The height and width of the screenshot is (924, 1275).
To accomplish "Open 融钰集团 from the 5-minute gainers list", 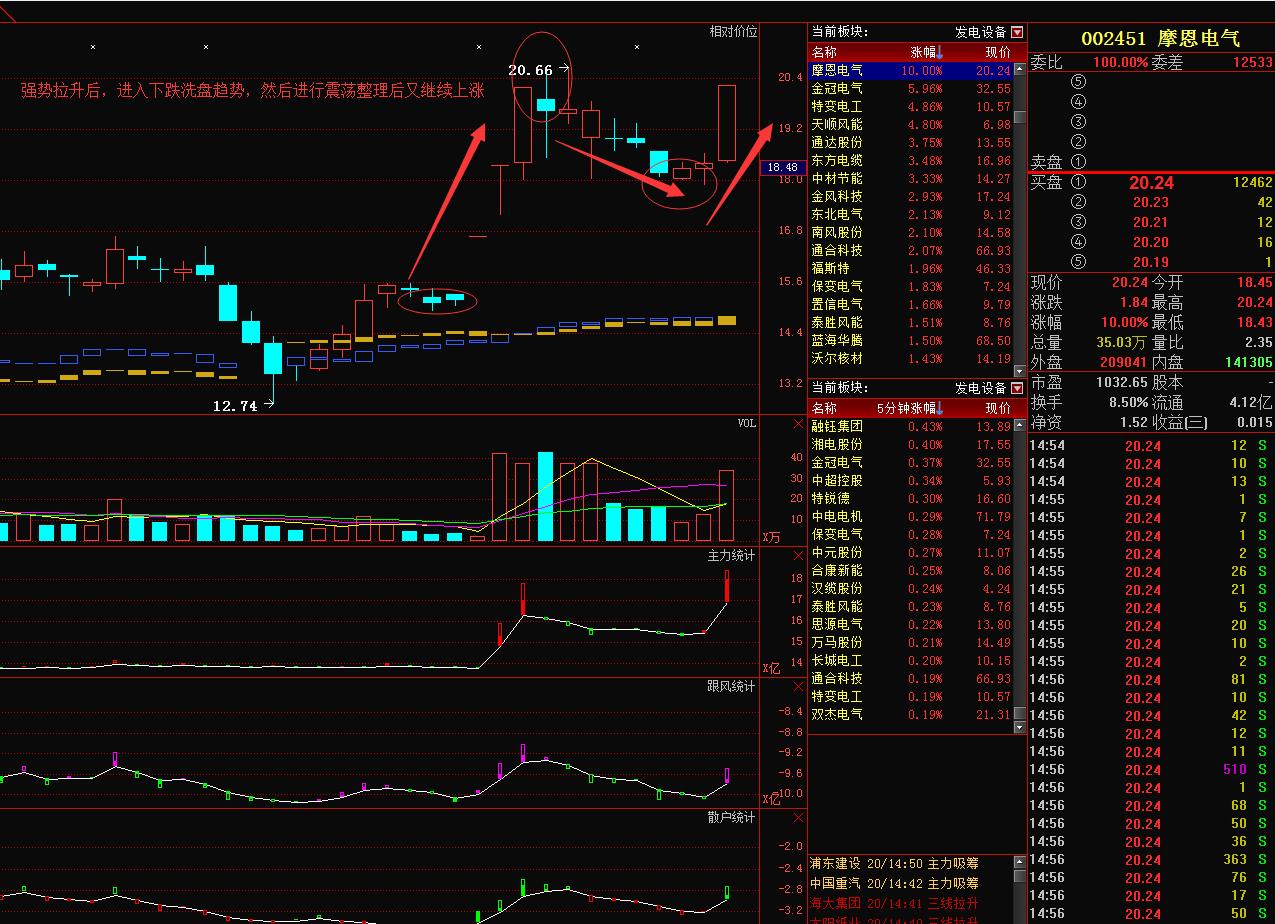I will pos(837,426).
